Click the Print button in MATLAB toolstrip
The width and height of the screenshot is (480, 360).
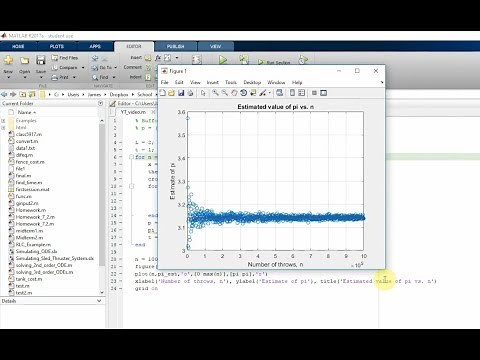(x=60, y=77)
